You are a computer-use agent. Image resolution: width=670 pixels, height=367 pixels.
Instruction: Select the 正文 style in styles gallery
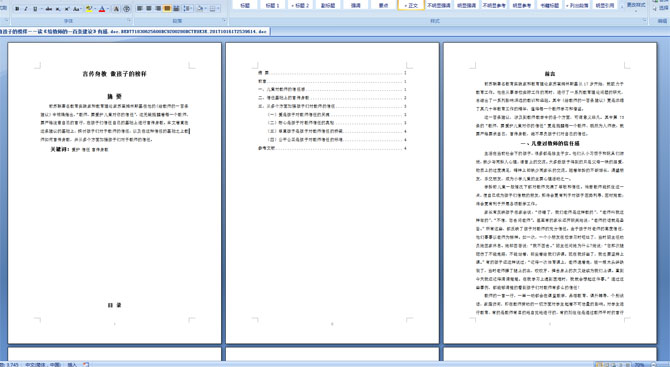[x=411, y=5]
